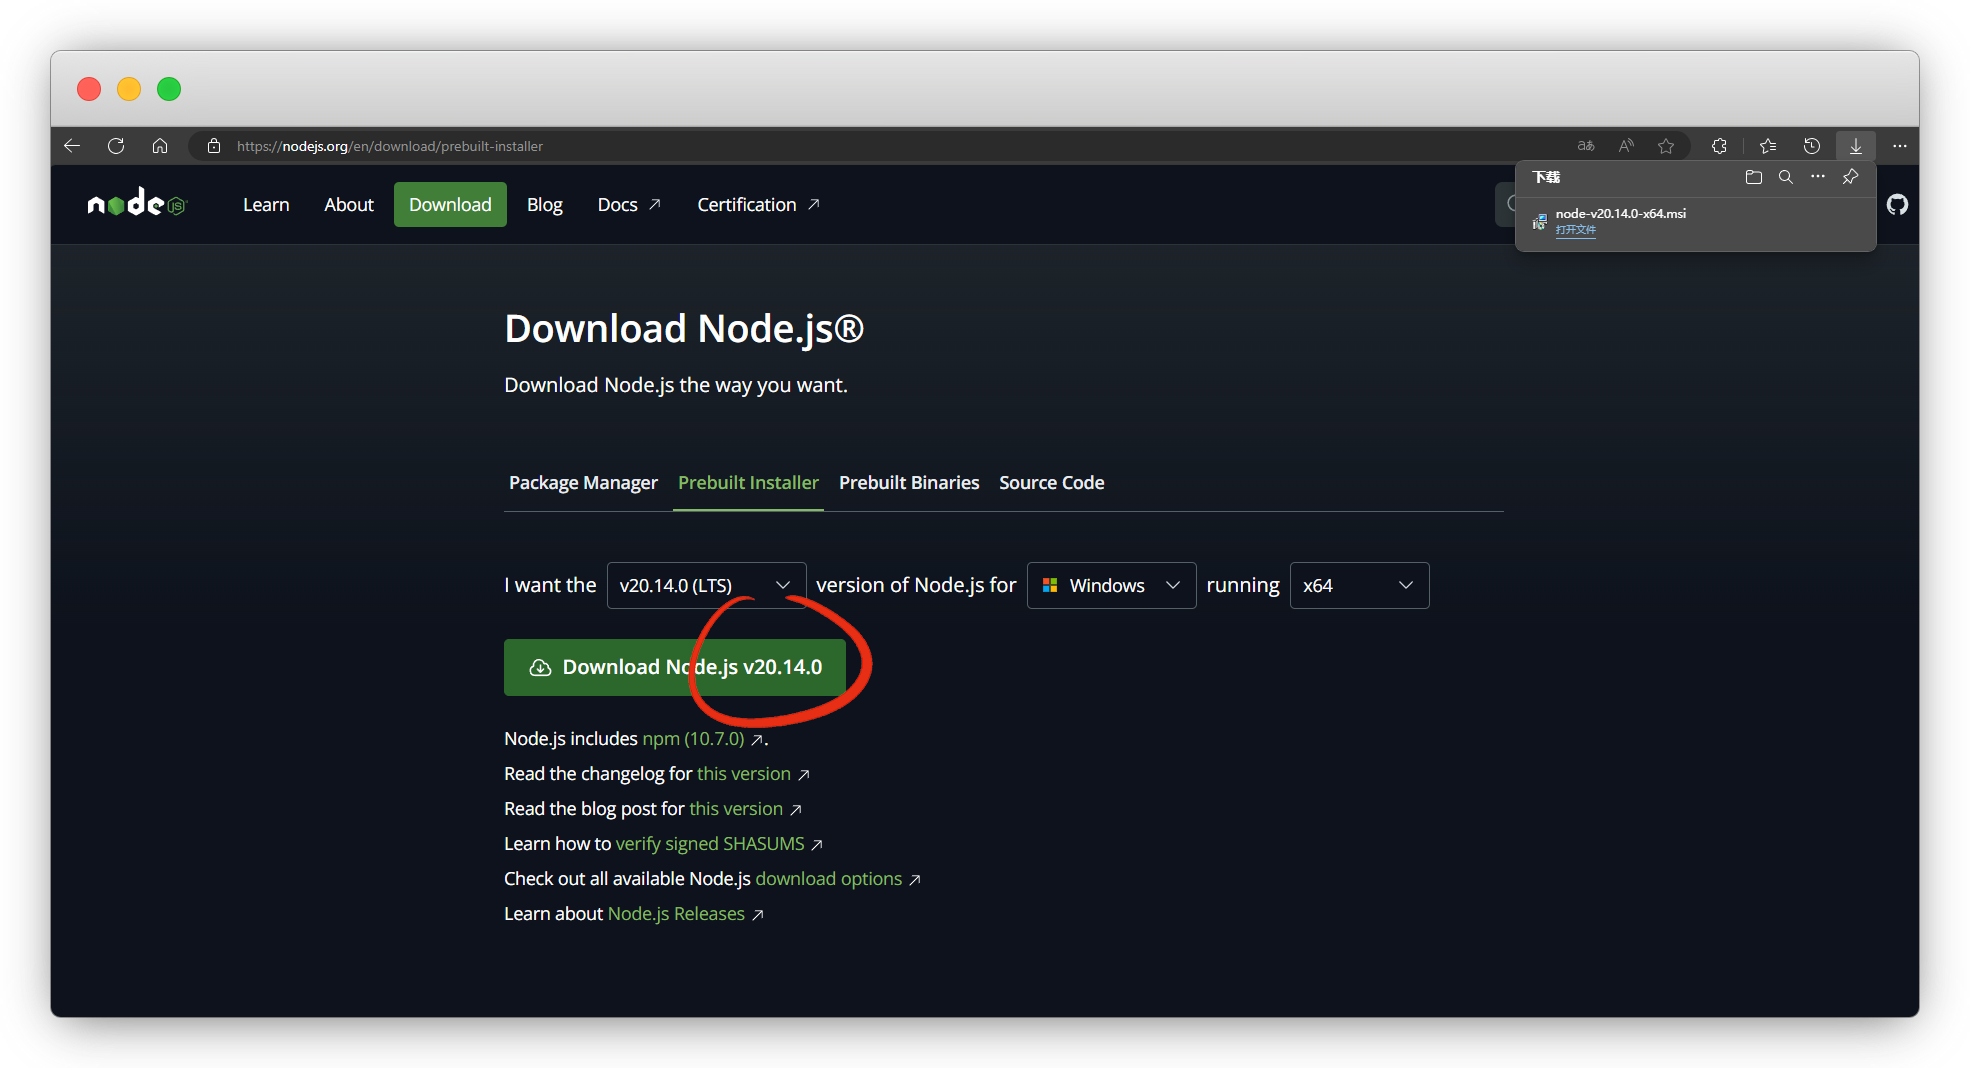Expand the v20.14.0 (LTS) version dropdown
This screenshot has width=1970, height=1068.
pyautogui.click(x=706, y=585)
